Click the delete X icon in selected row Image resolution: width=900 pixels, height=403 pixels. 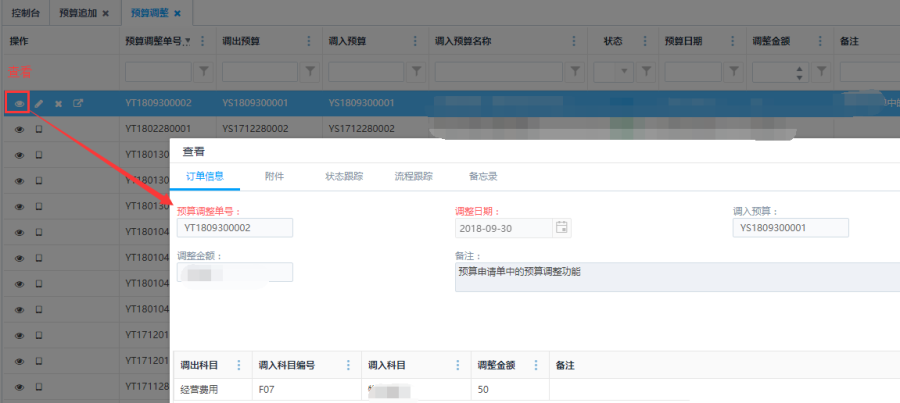coord(58,103)
